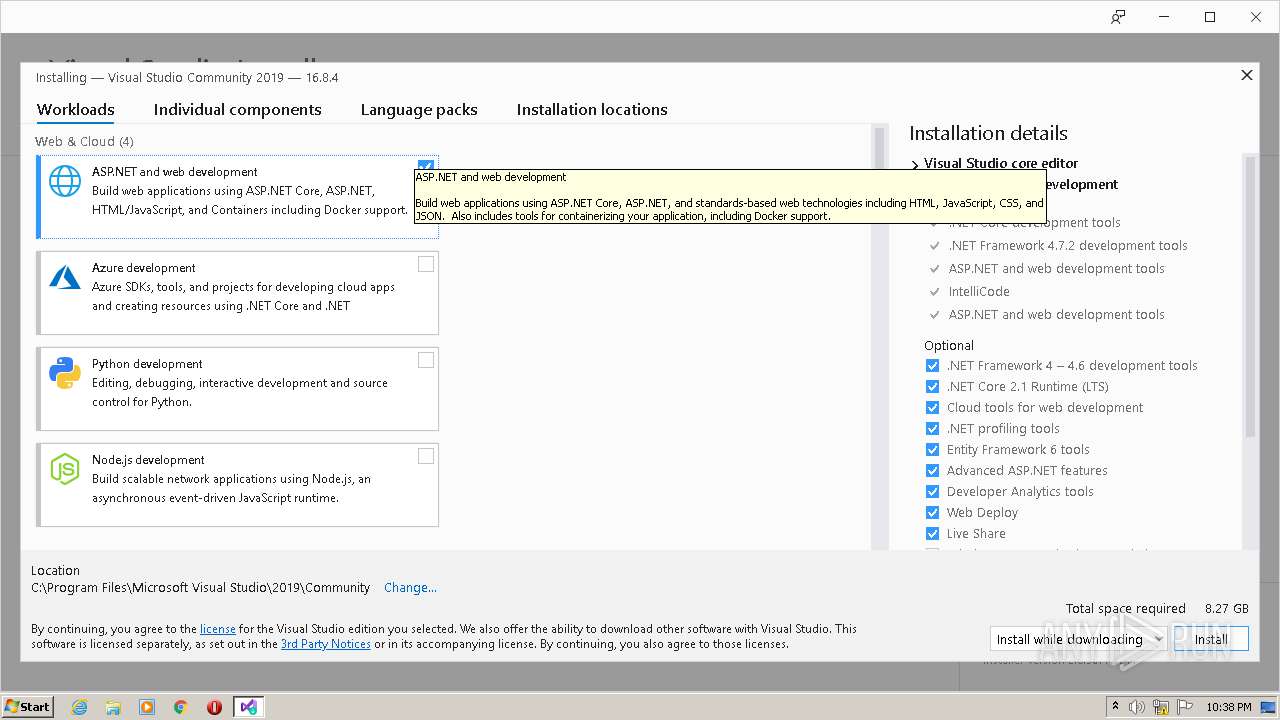Click the IntelliCode included item
This screenshot has width=1280, height=720.
click(979, 292)
